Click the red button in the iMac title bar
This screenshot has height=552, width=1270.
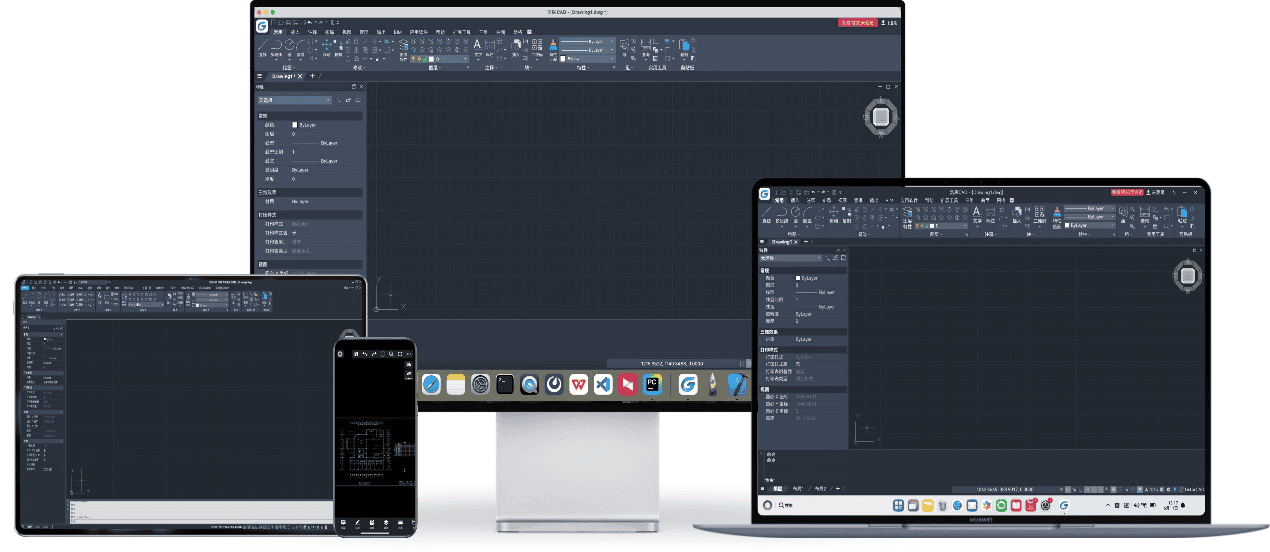point(857,21)
